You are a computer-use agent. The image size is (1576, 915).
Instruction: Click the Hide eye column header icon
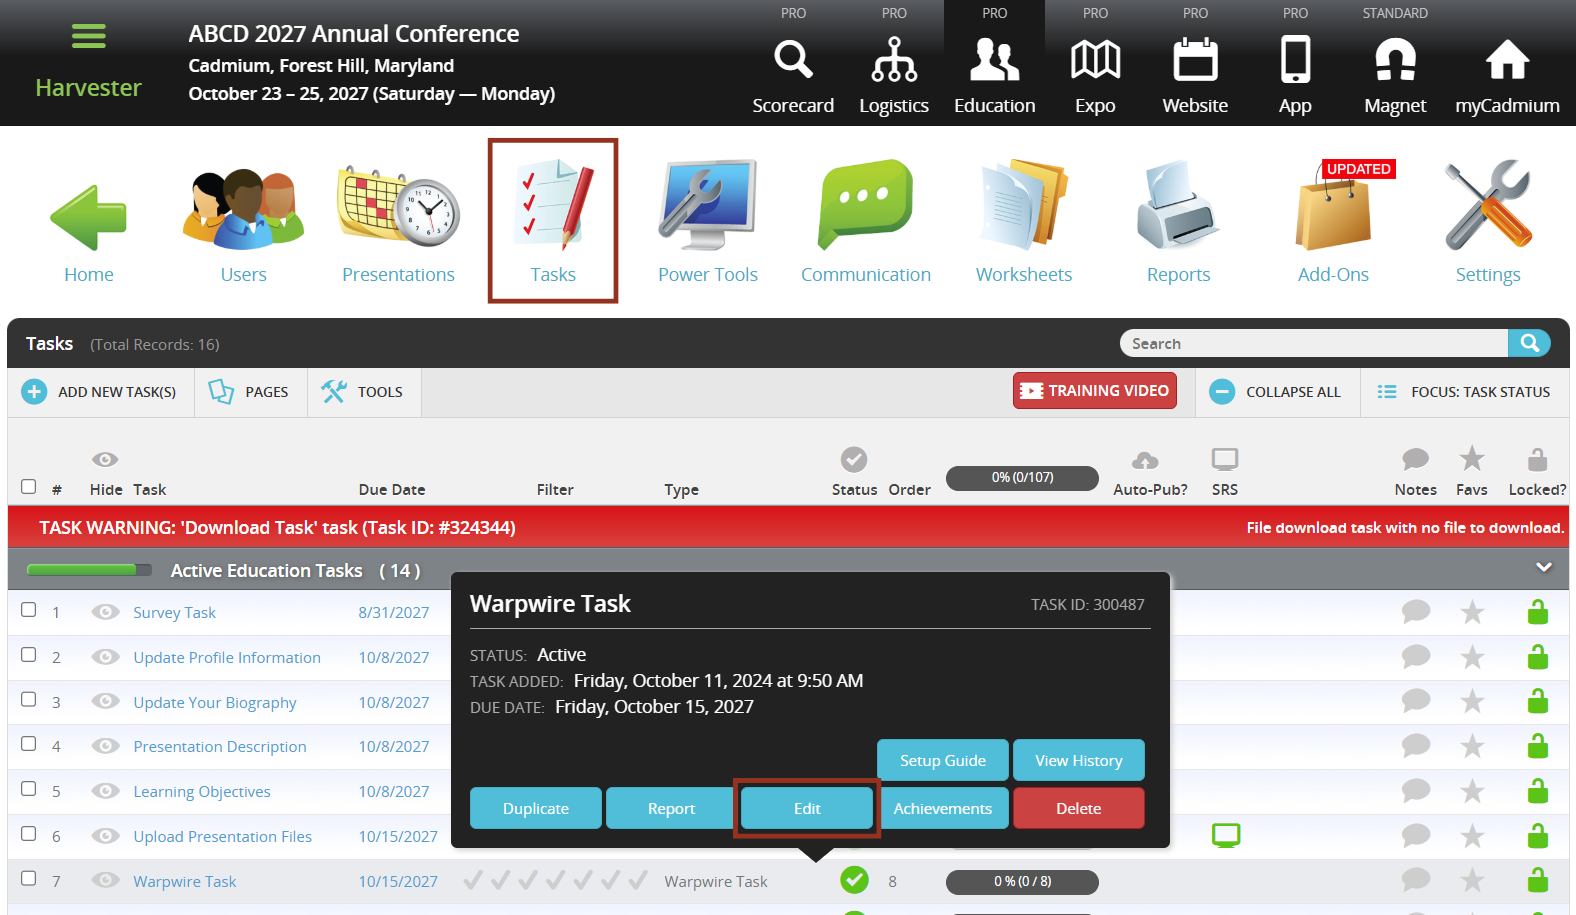coord(105,460)
